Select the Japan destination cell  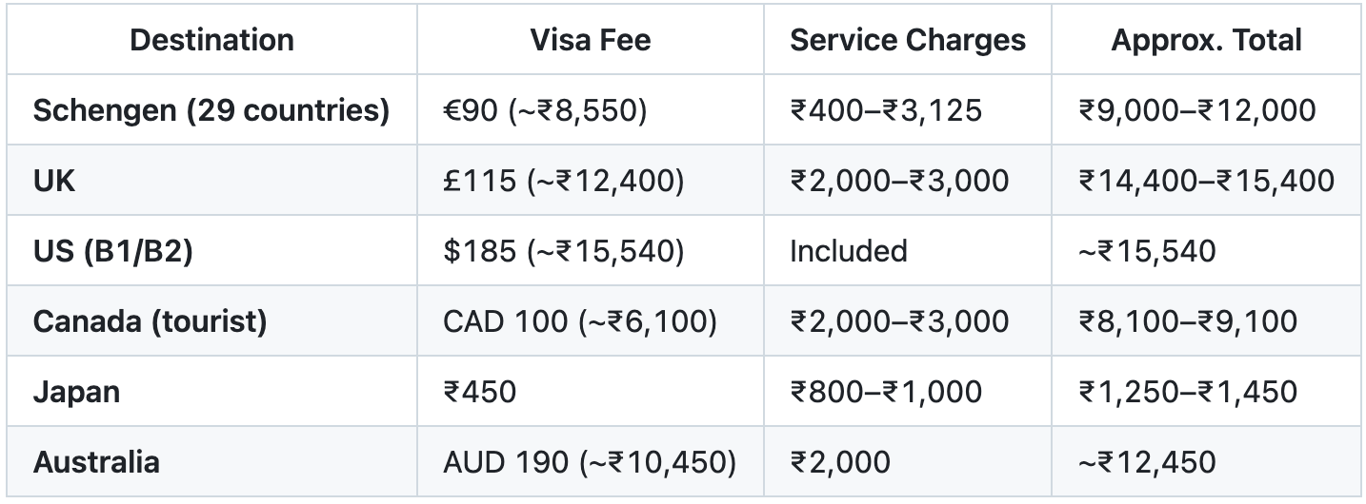(x=212, y=391)
